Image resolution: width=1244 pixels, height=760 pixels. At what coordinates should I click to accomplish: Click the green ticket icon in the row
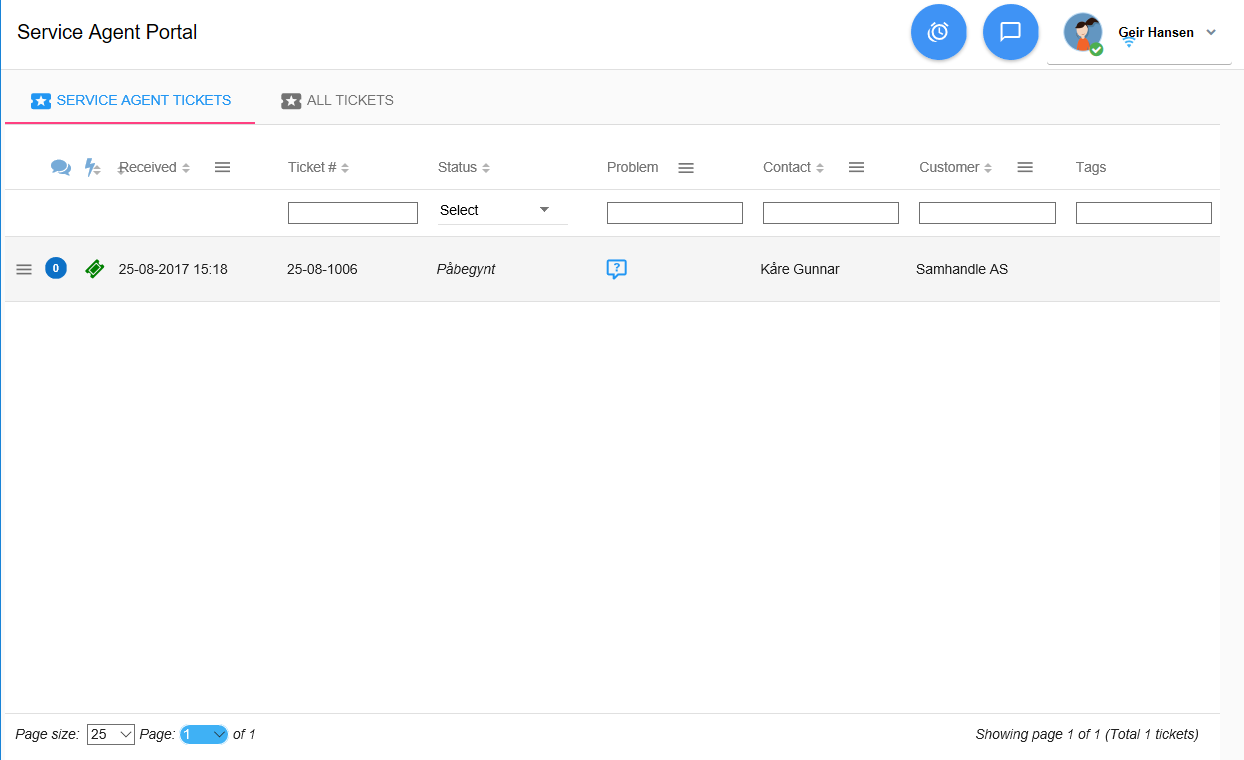94,268
